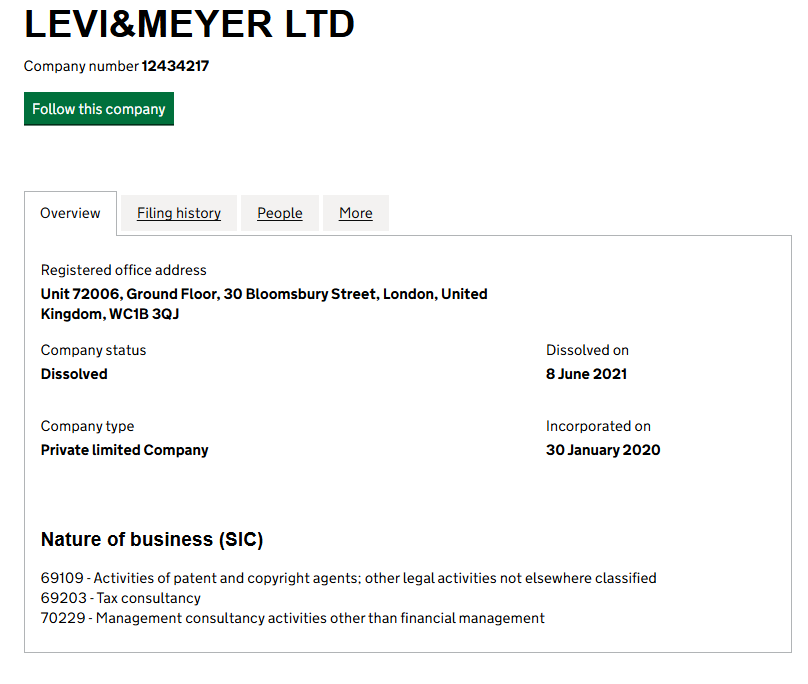Click the 8 June 2021 date
Image resolution: width=808 pixels, height=684 pixels.
click(x=586, y=374)
